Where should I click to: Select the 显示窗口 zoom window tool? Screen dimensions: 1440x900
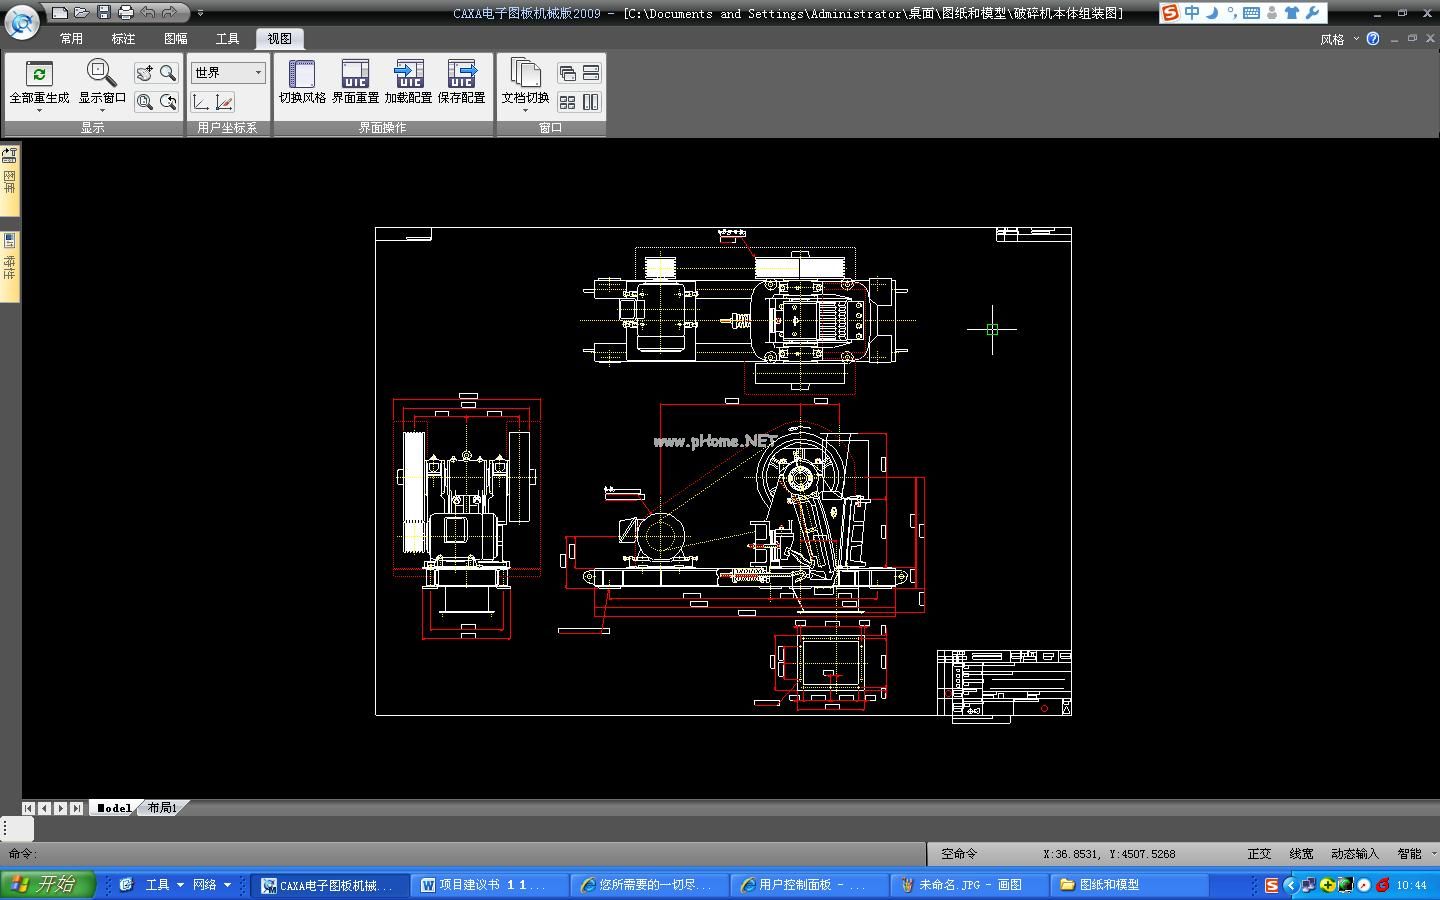pyautogui.click(x=101, y=75)
